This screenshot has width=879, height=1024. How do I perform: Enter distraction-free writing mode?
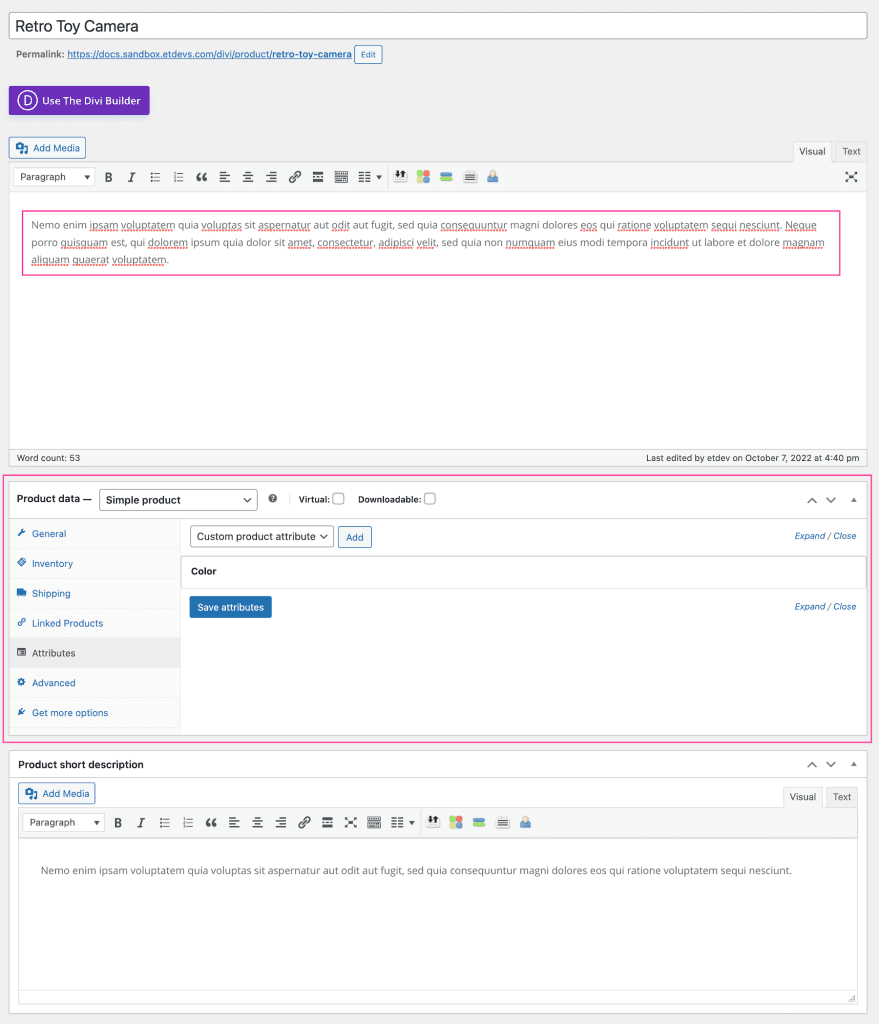[x=851, y=177]
